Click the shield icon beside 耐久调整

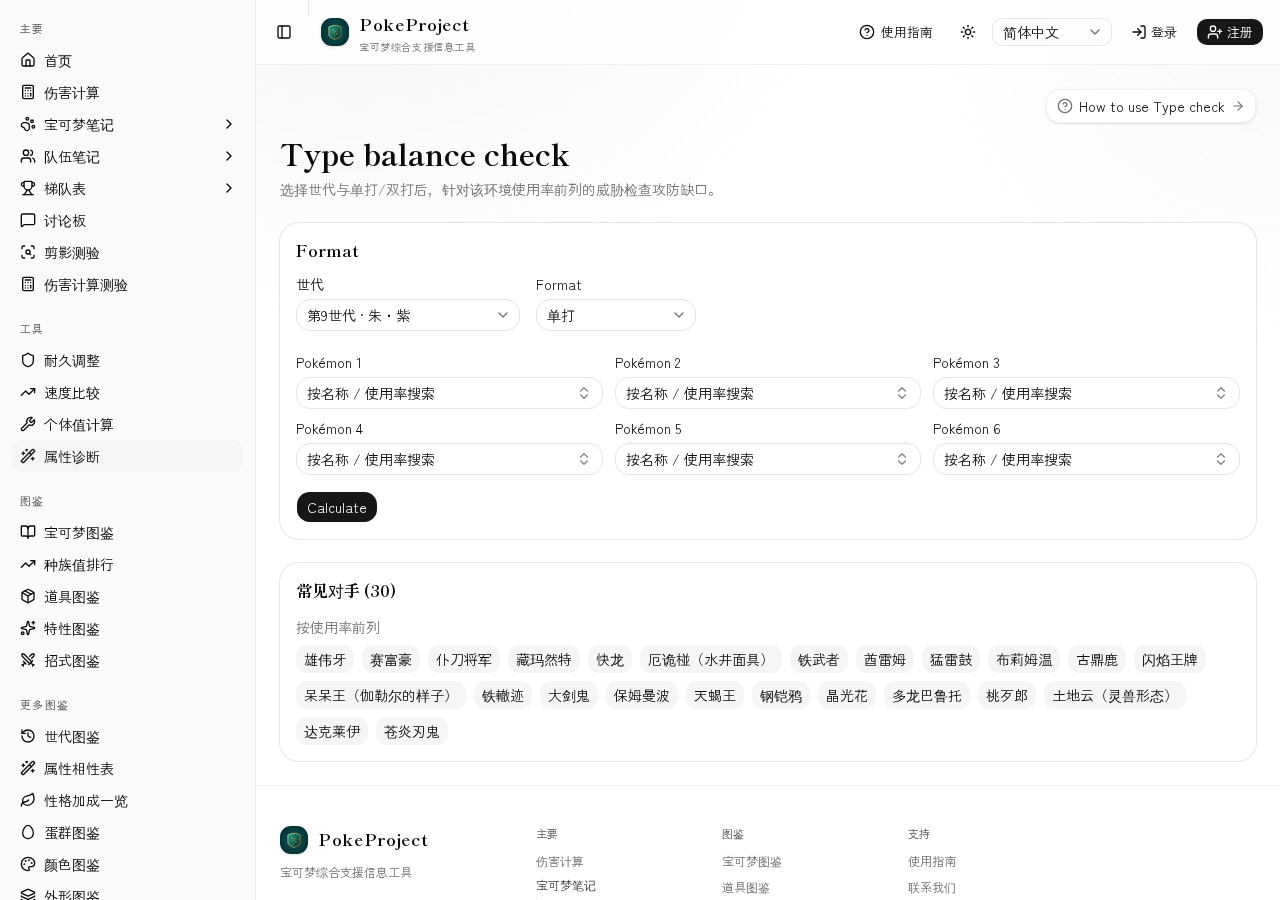(x=28, y=360)
